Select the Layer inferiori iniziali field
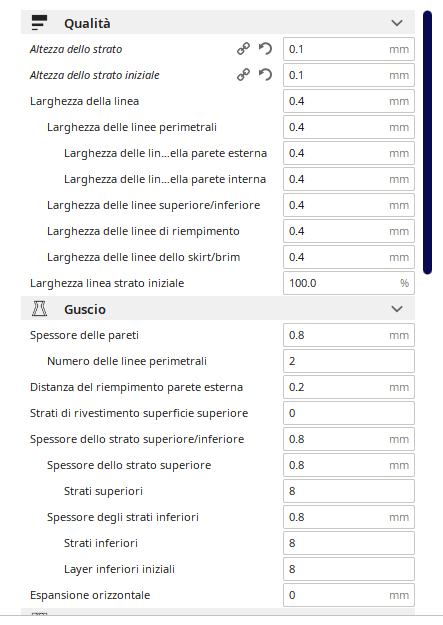Screen dimensions: 443x625 click(x=349, y=569)
